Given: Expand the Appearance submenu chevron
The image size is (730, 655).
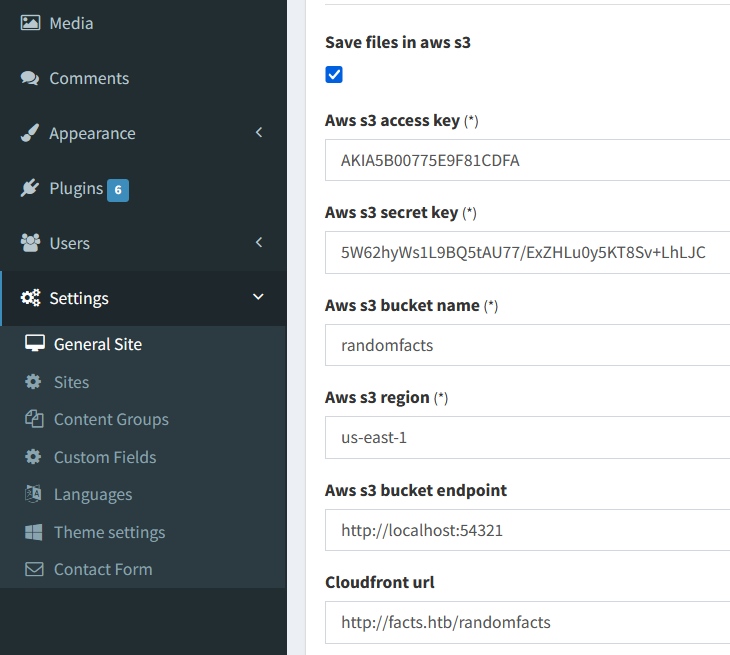Looking at the screenshot, I should [x=259, y=132].
